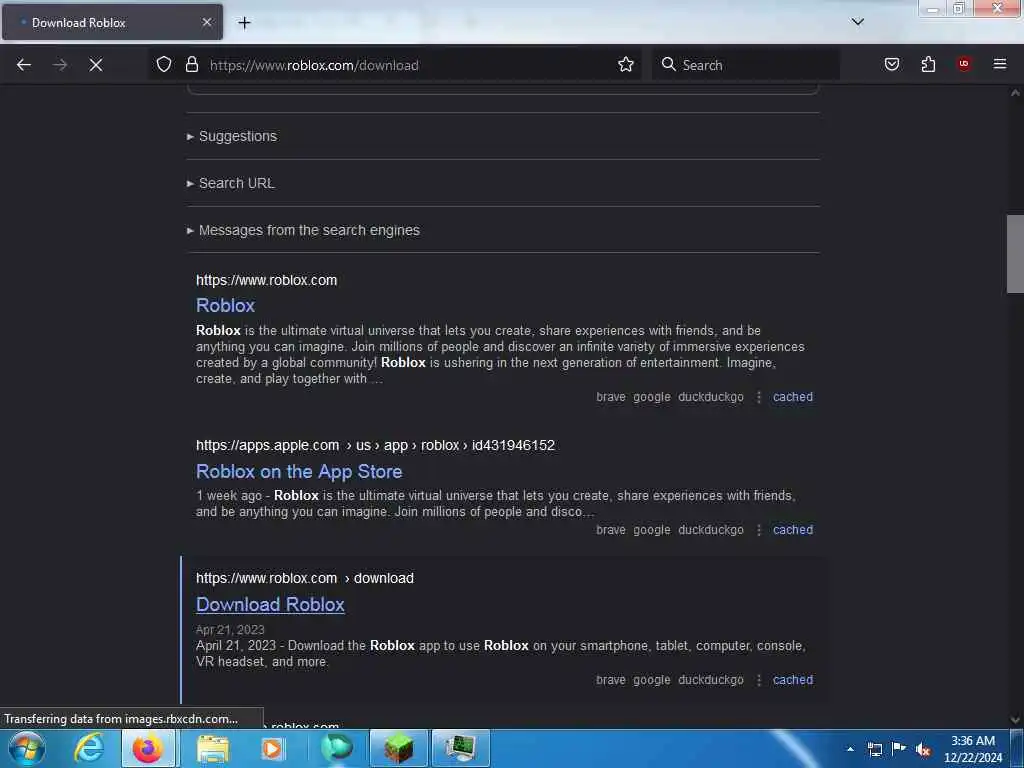Bookmark this page with the star

click(626, 65)
